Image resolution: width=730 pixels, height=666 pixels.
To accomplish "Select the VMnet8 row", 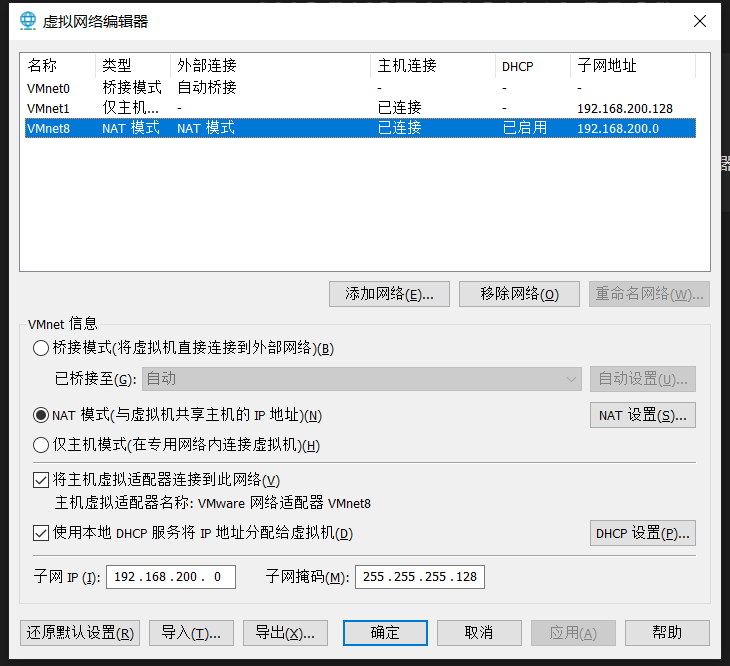I will point(360,128).
